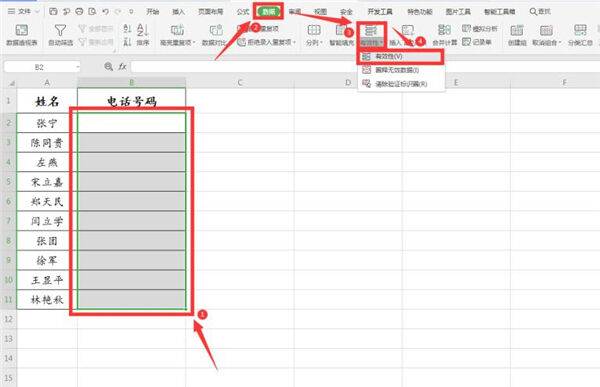Viewport: 600px width, 387px height.
Task: Open the 高亮重复项 highlight duplicates dropdown
Action: tap(178, 34)
